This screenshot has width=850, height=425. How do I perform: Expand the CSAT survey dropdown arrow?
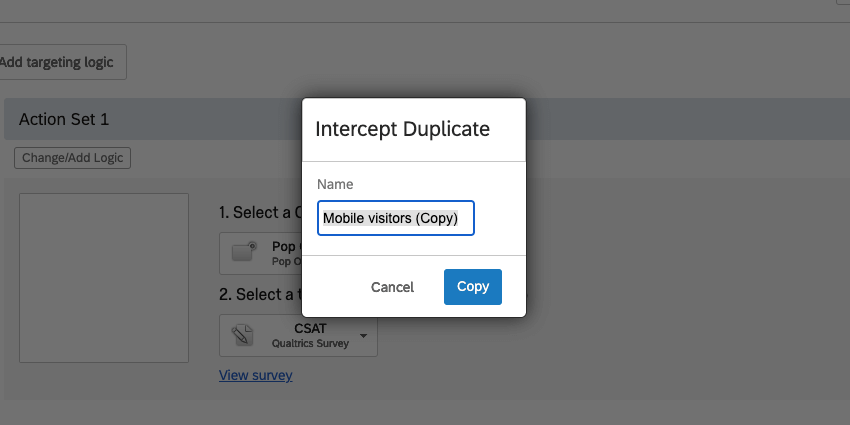362,336
